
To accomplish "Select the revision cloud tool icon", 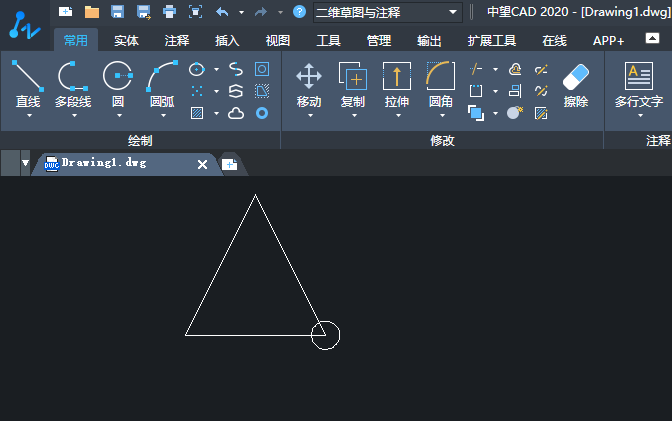I will [236, 113].
